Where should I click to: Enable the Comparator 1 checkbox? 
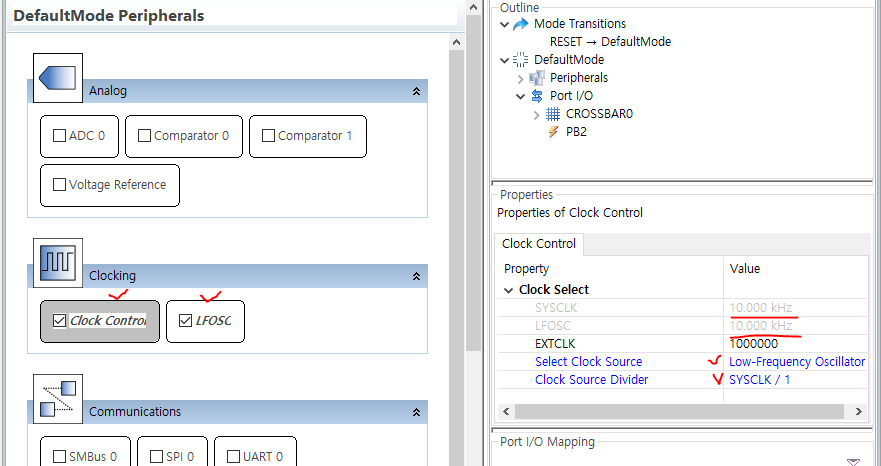pyautogui.click(x=269, y=136)
